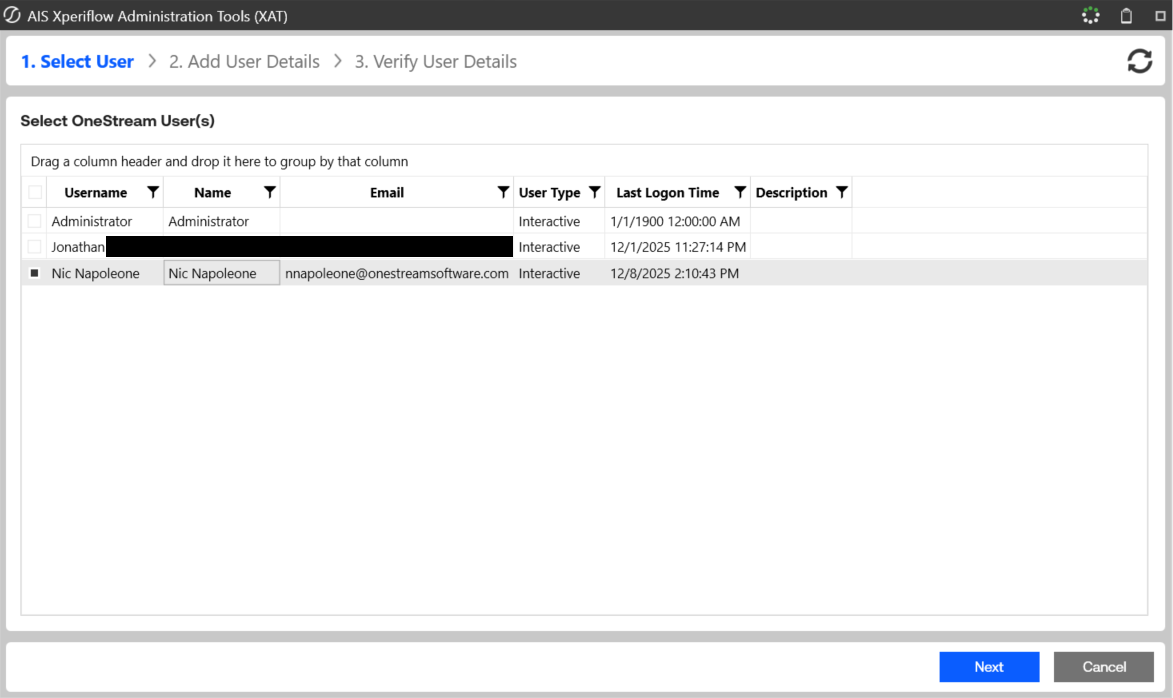Select the Jonathan username cell
The image size is (1173, 698).
pyautogui.click(x=78, y=246)
